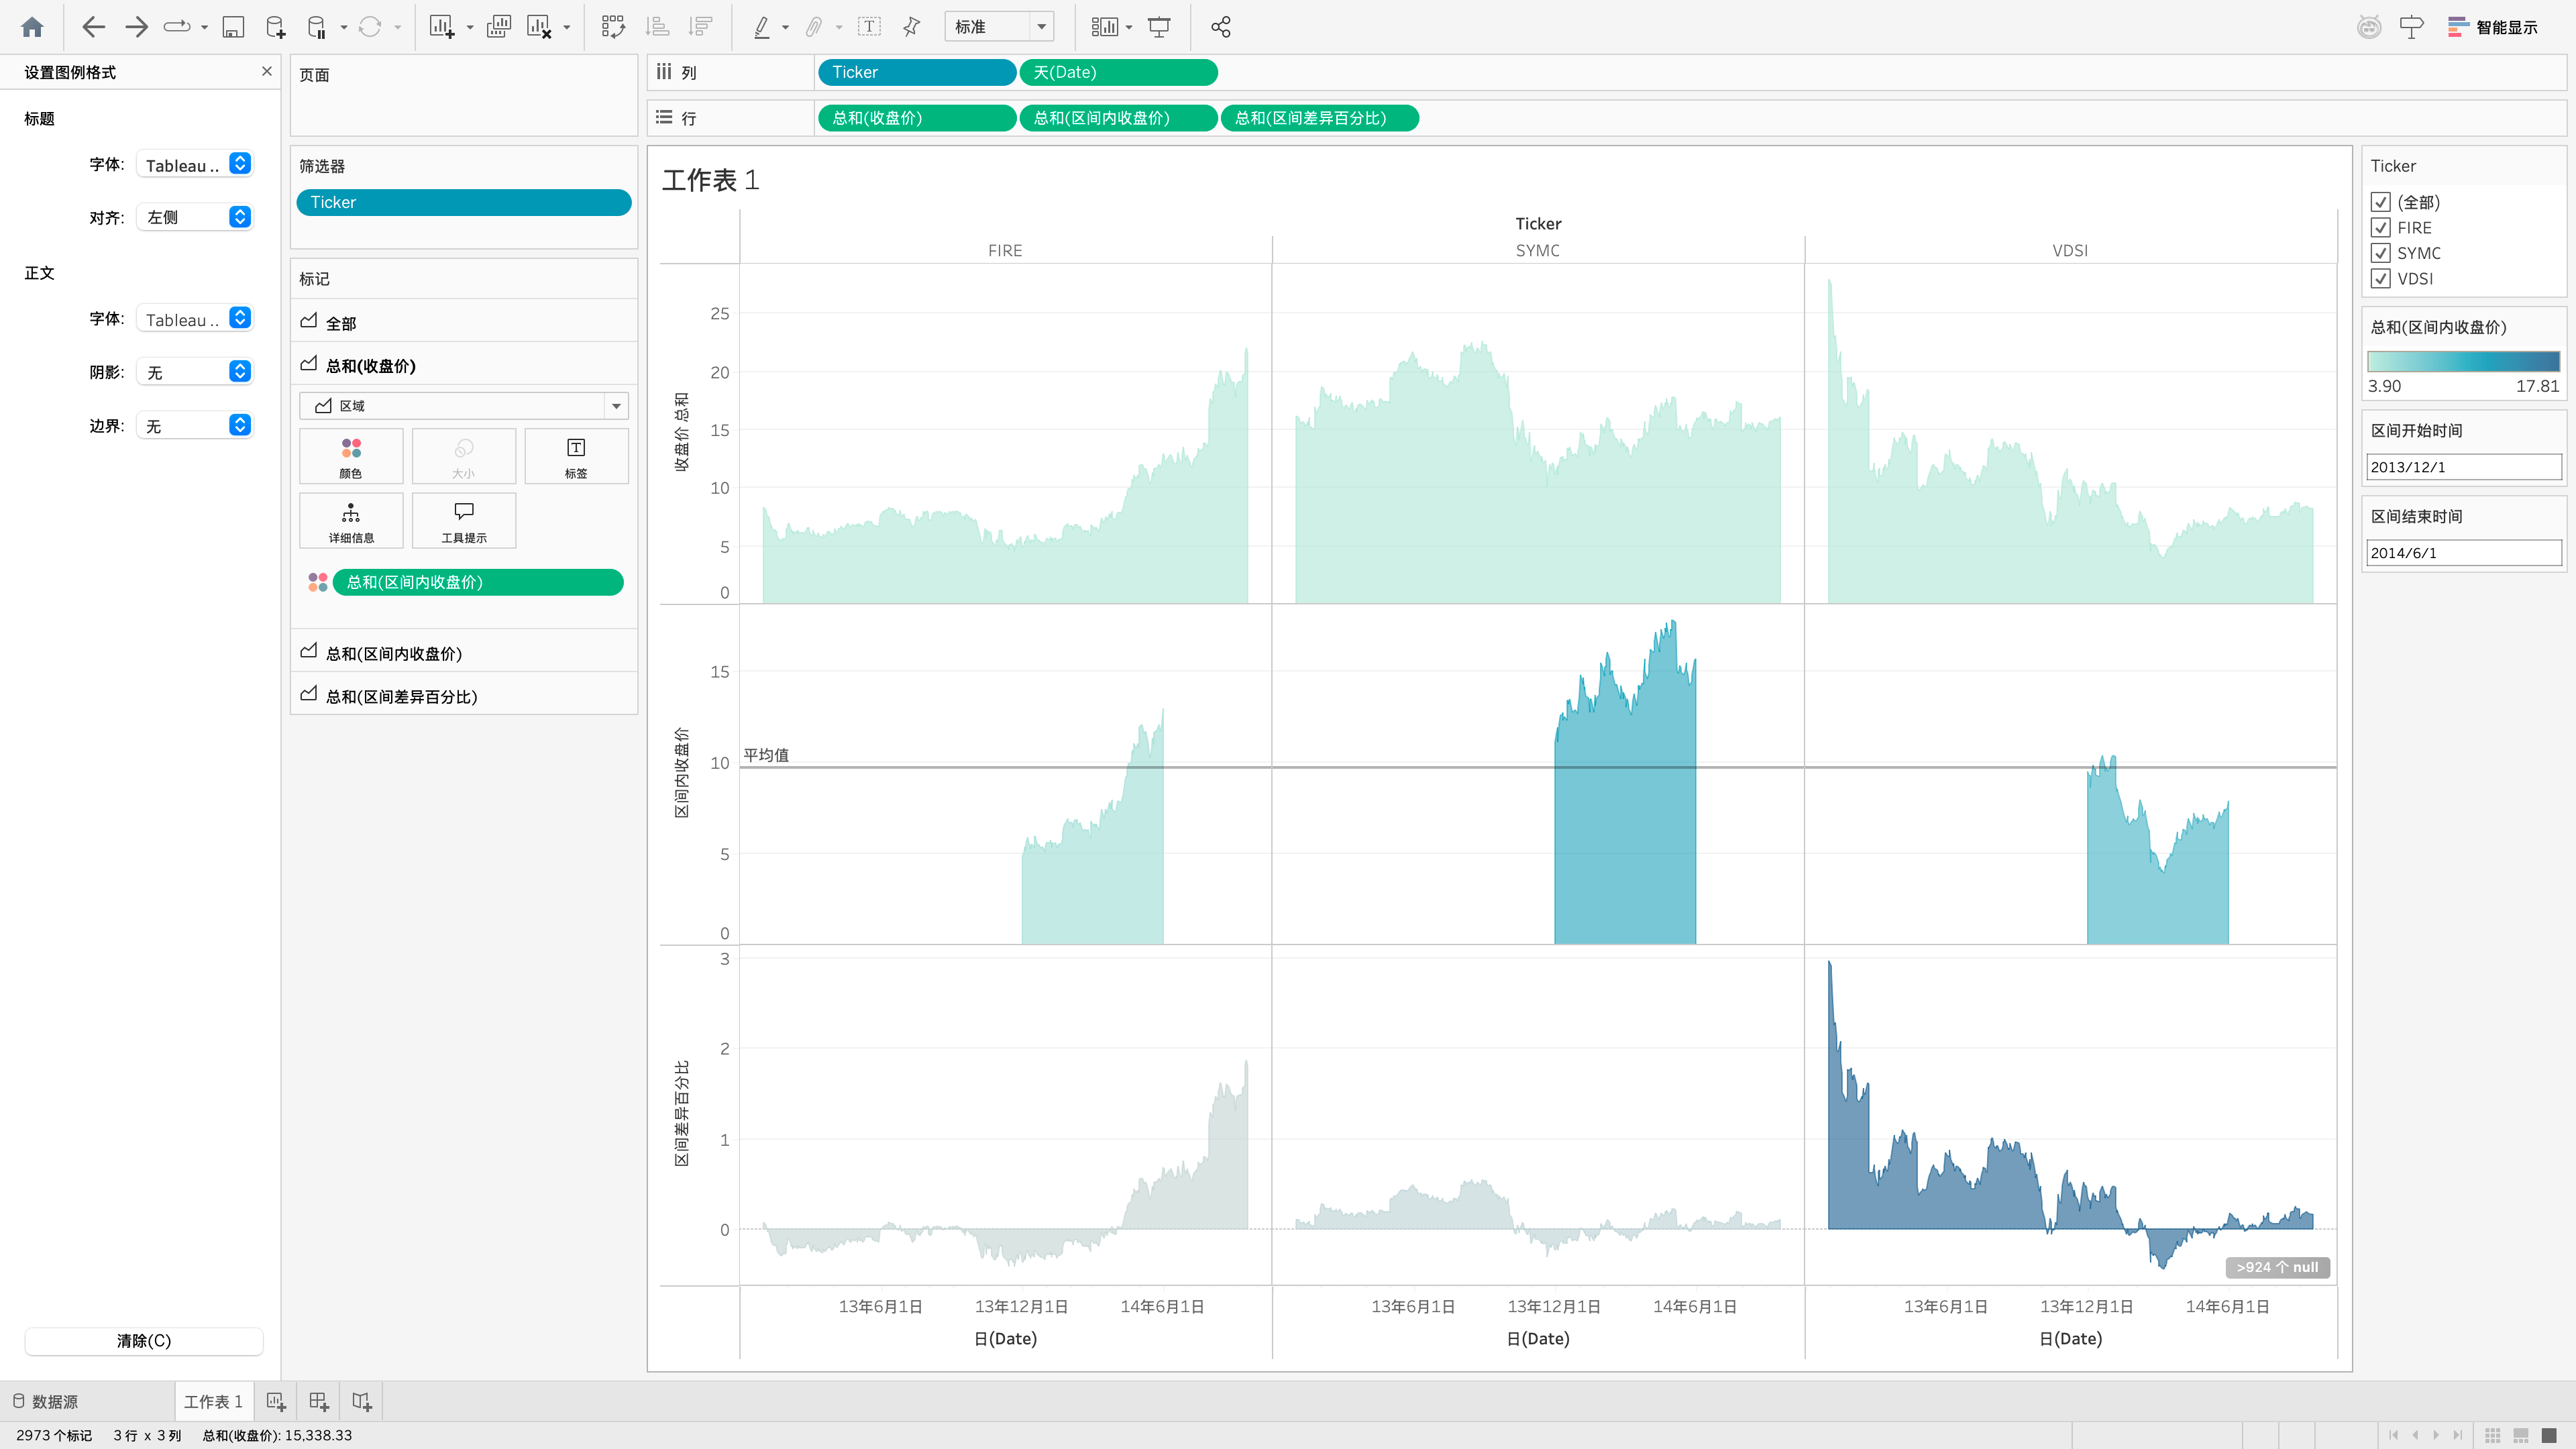2576x1449 pixels.
Task: Click the new worksheet toolbar icon
Action: [442, 27]
